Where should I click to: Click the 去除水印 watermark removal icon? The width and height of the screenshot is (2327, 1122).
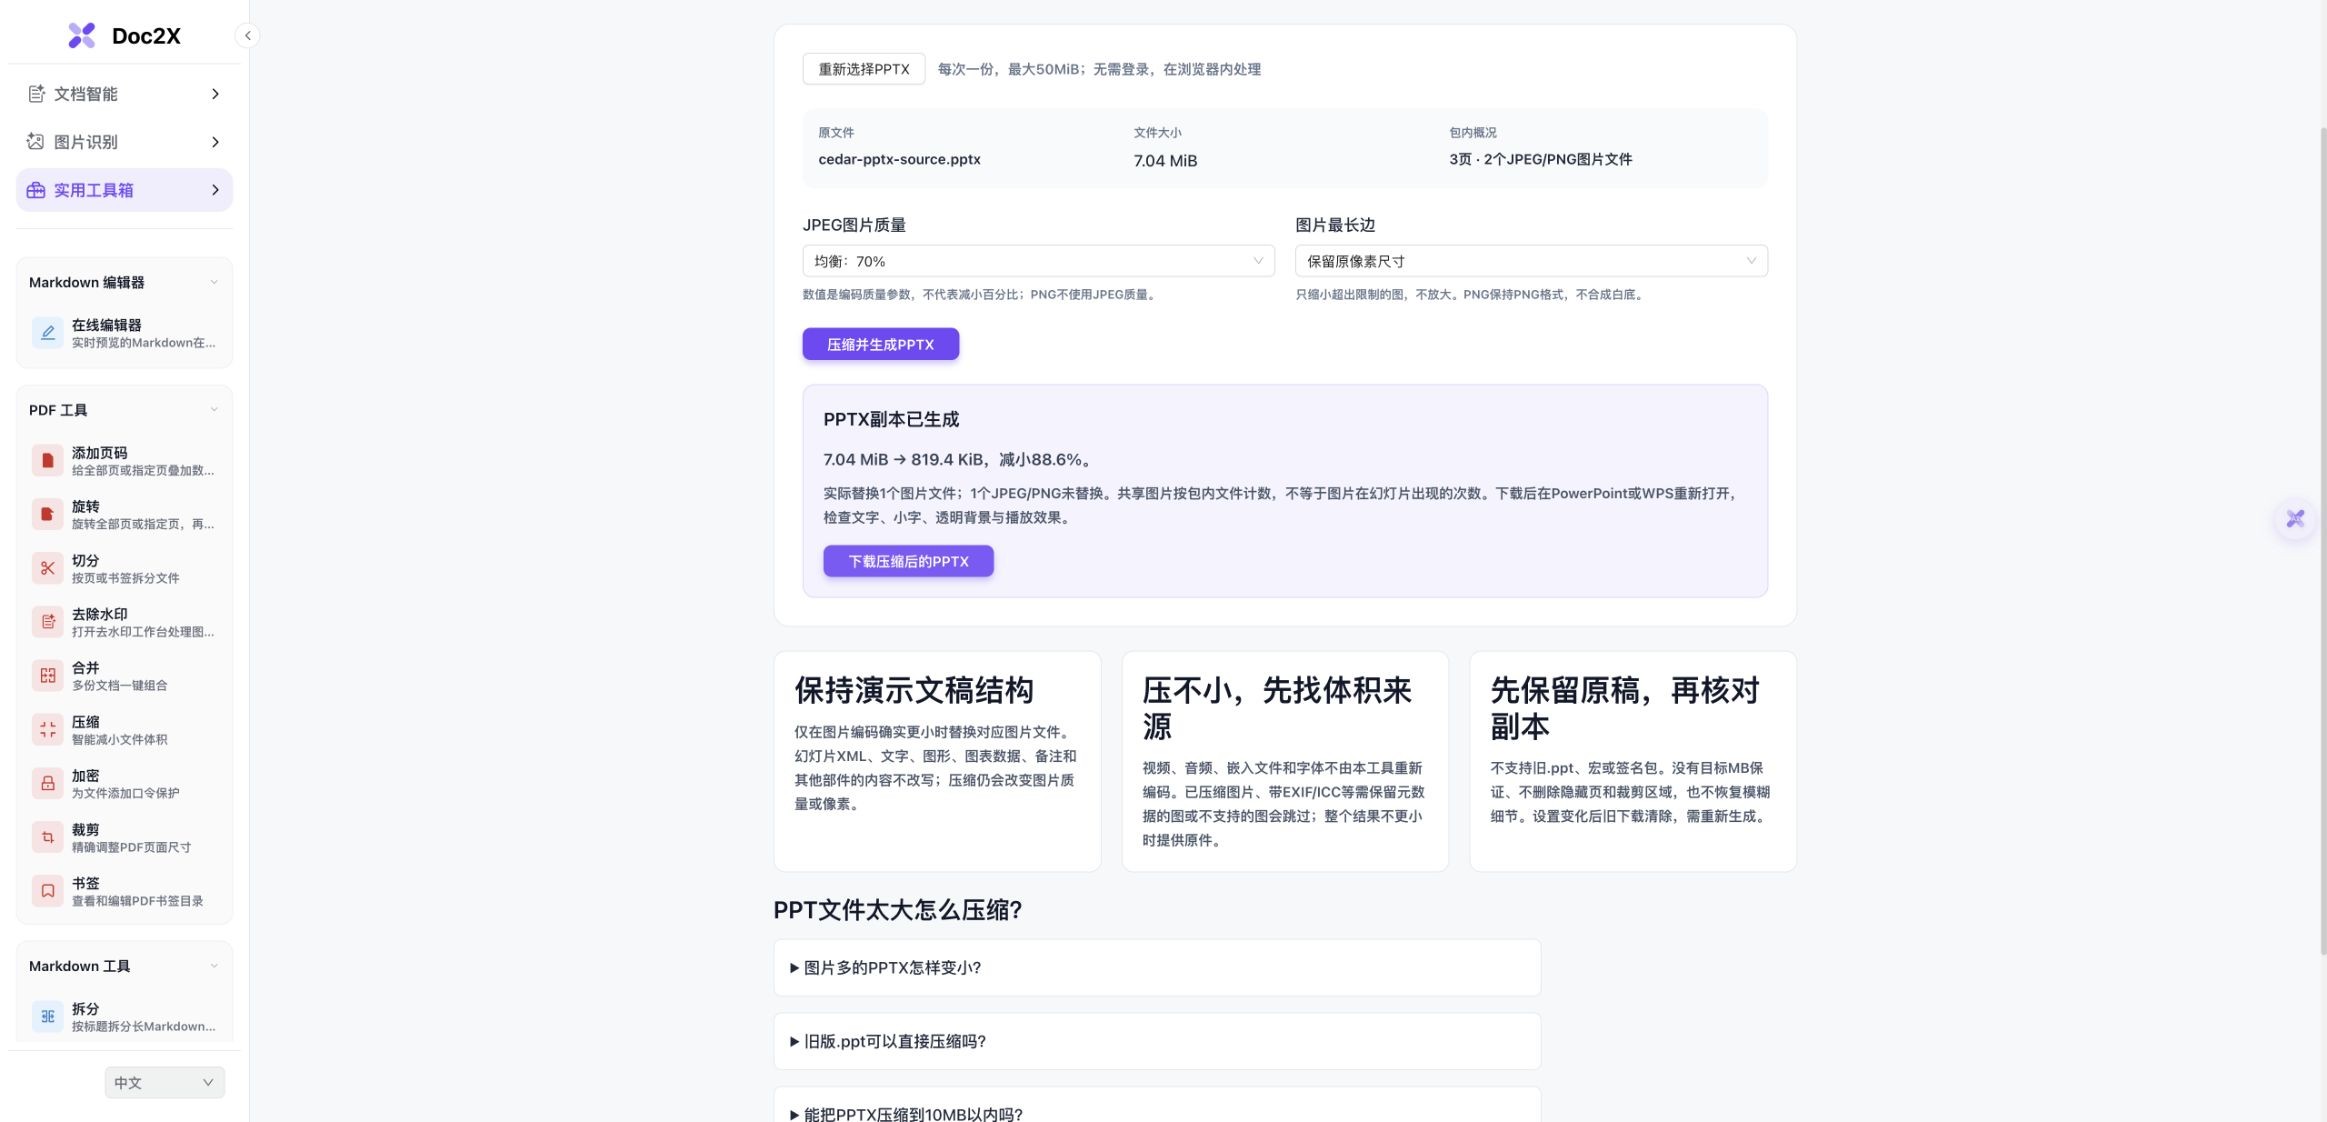[47, 622]
